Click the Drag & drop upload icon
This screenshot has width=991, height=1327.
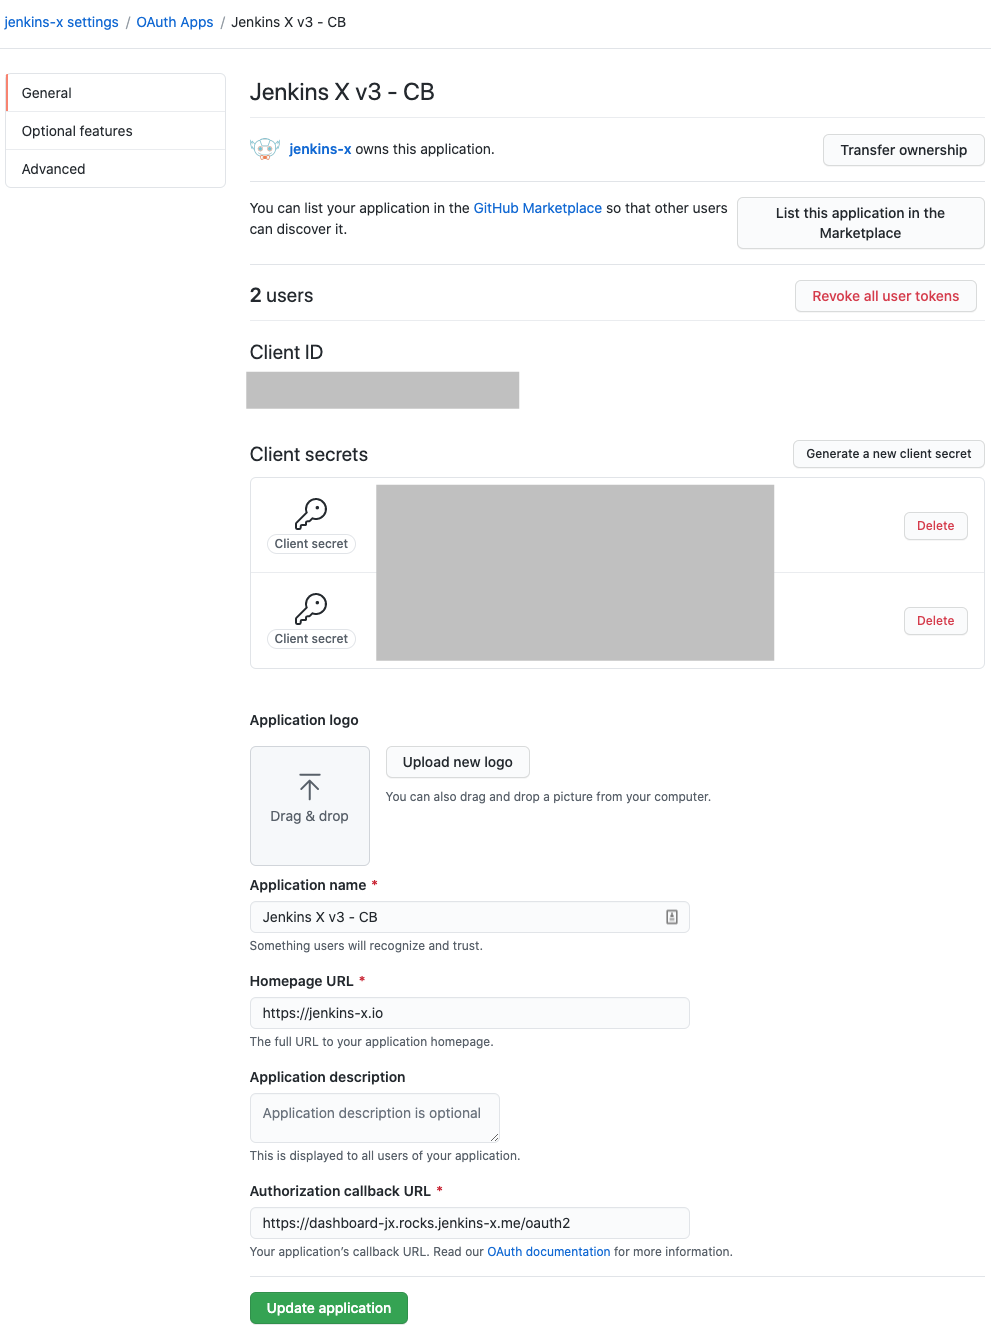(x=310, y=784)
